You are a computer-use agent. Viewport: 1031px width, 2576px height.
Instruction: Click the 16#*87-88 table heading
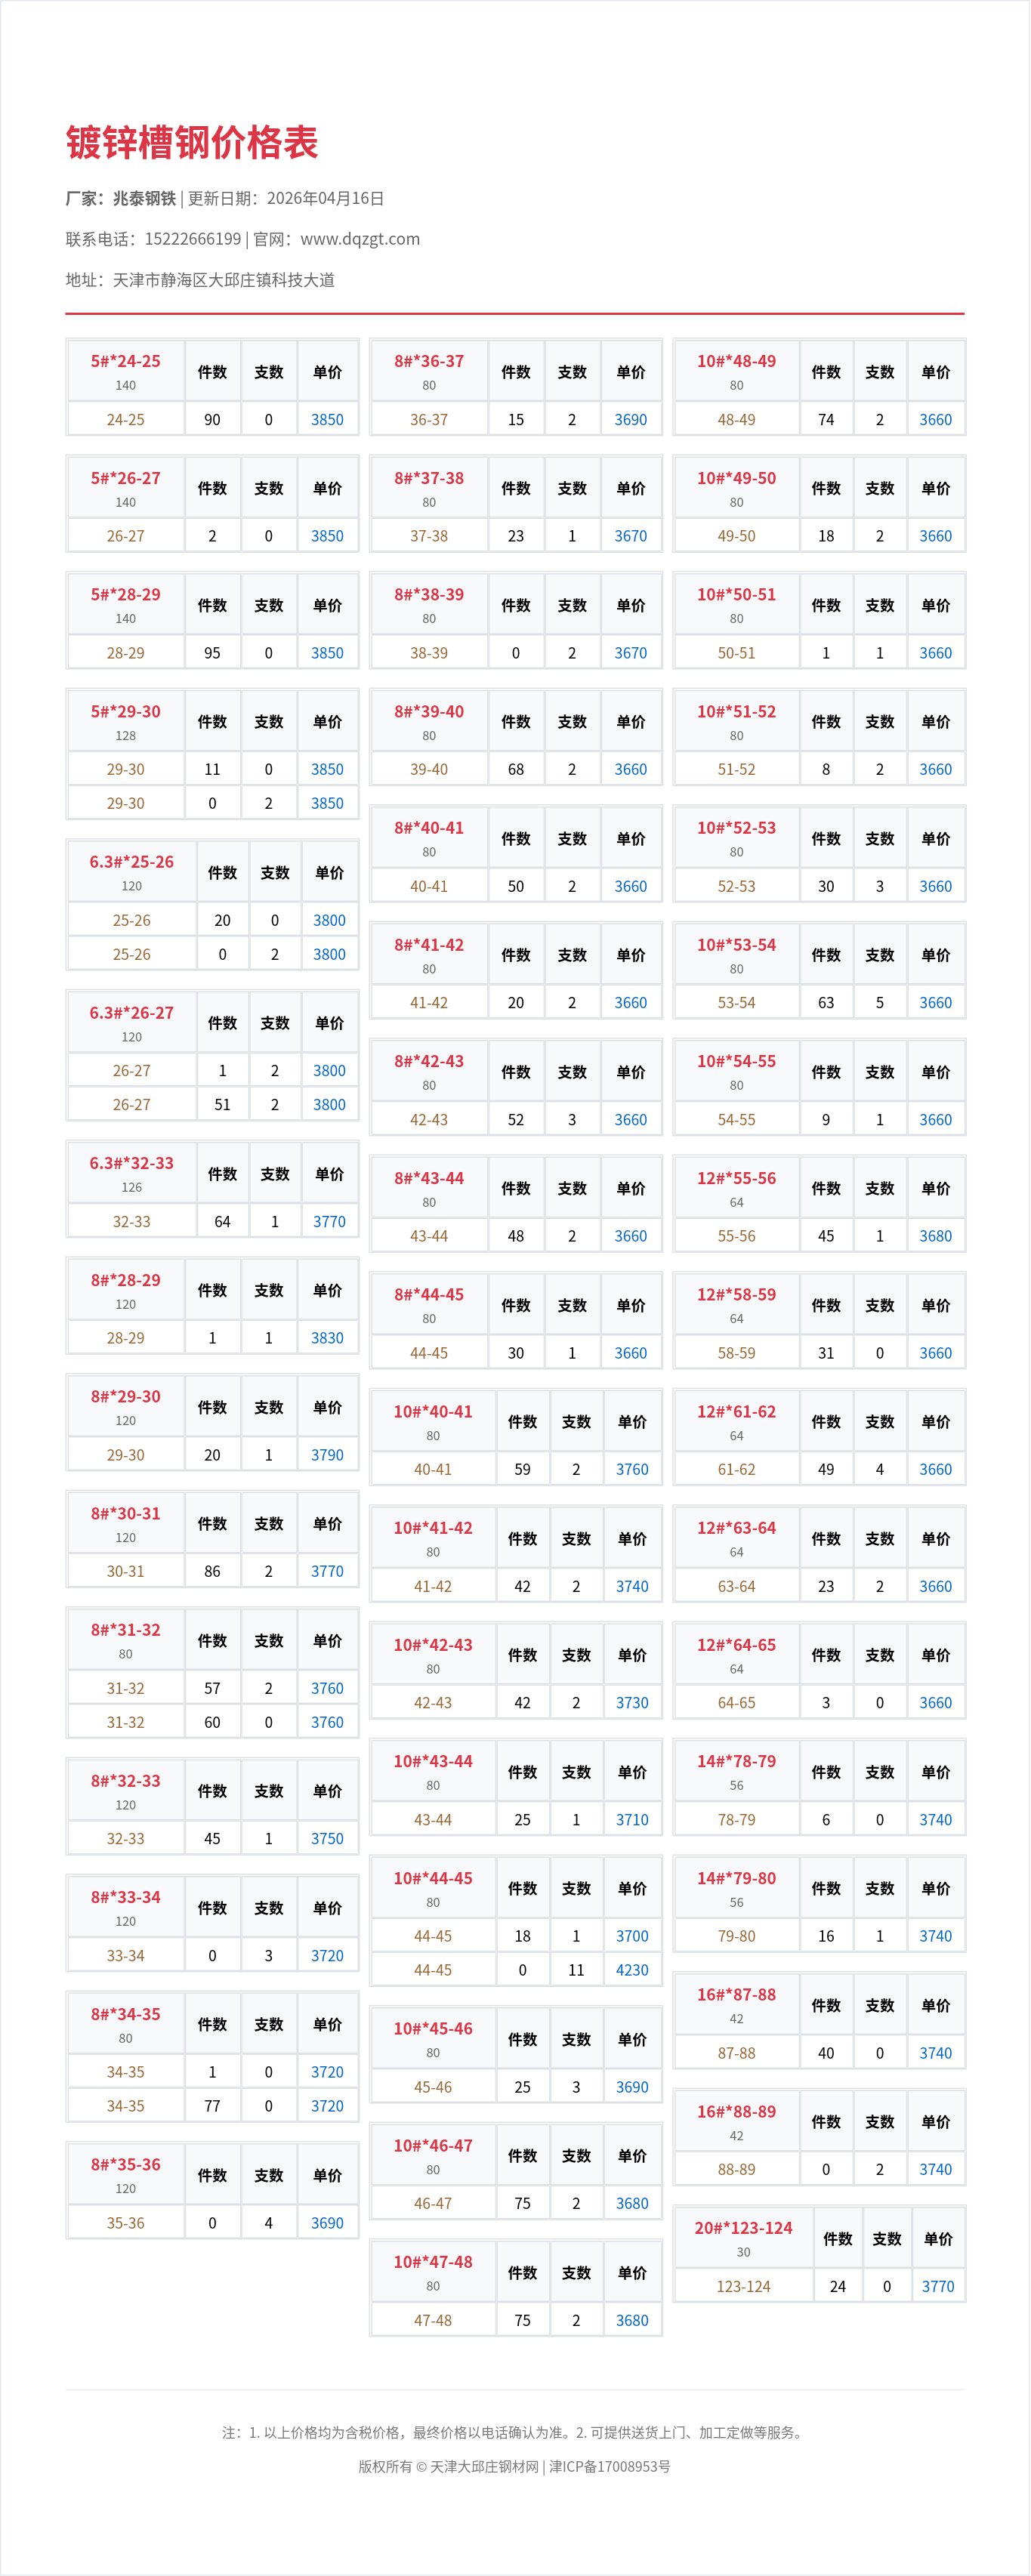click(x=737, y=1995)
